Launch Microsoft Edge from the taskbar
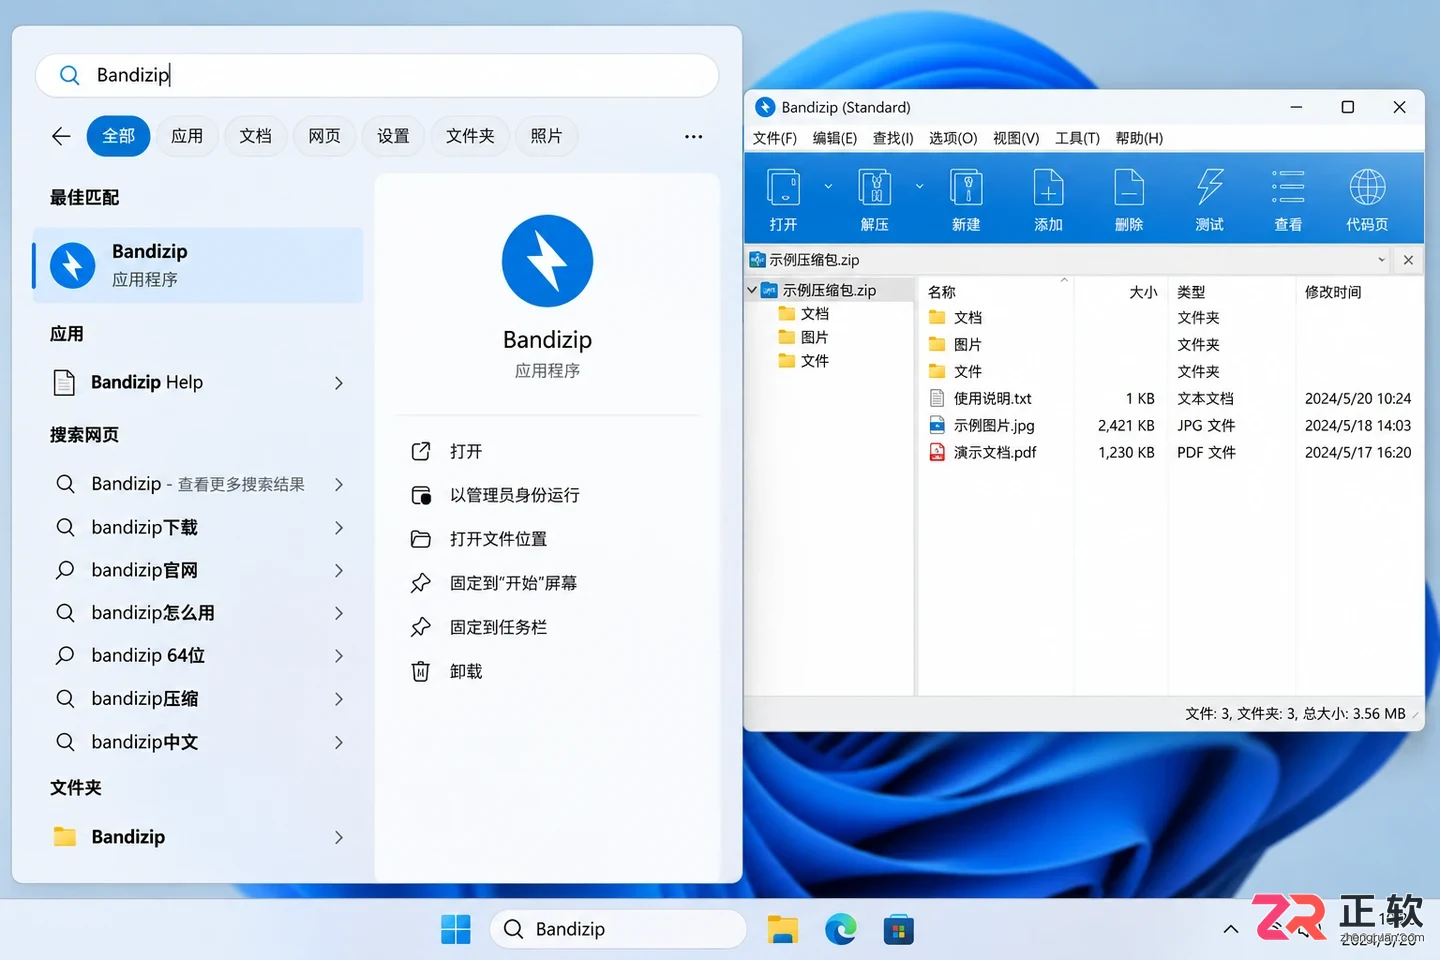Viewport: 1440px width, 960px height. coord(840,929)
